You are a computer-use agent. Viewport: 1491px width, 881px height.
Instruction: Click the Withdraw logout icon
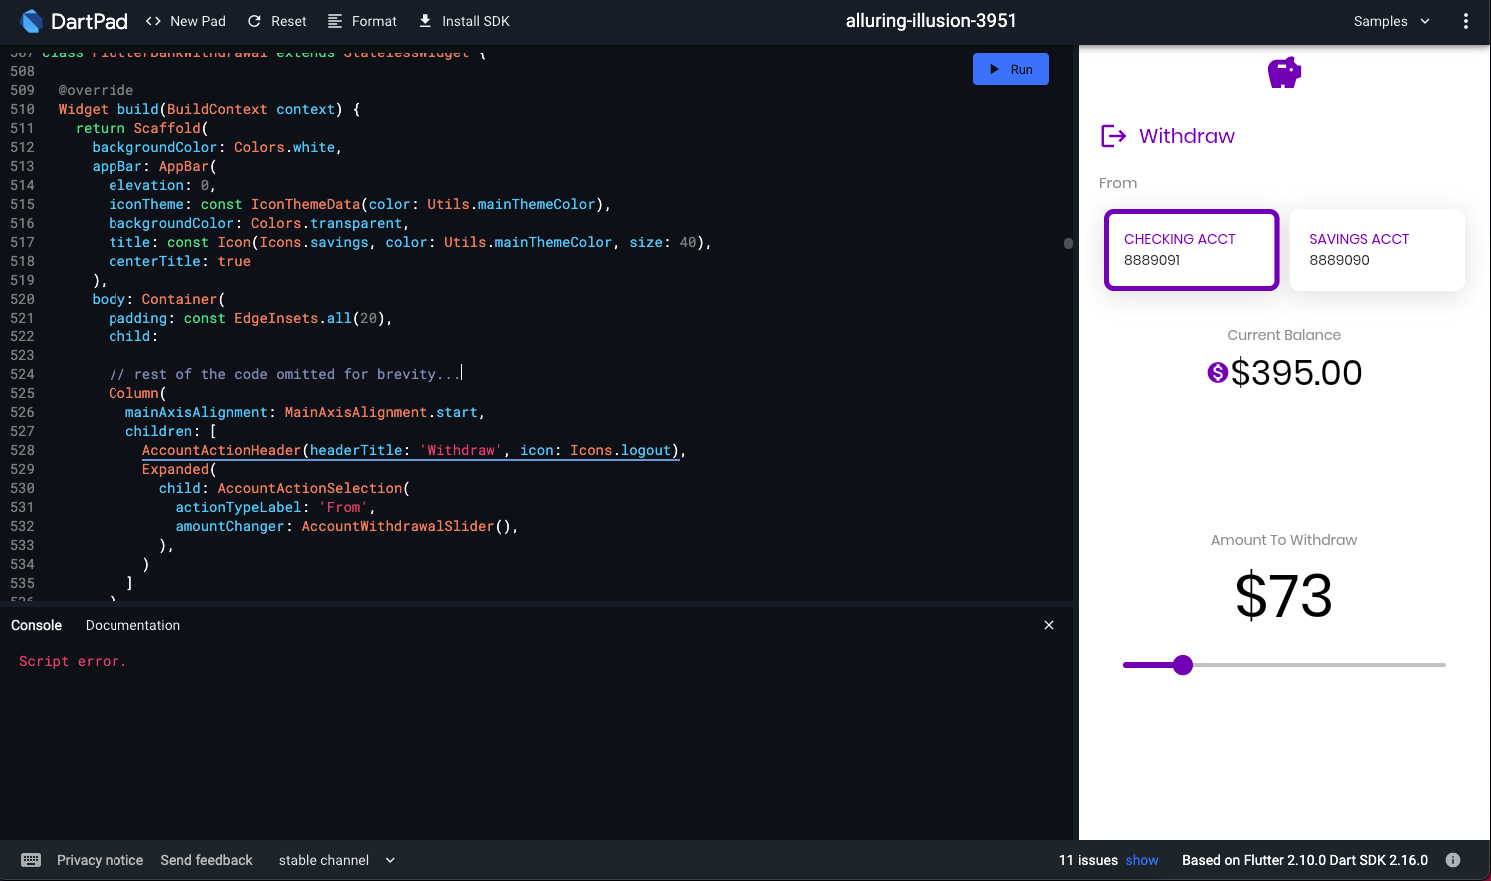pyautogui.click(x=1113, y=136)
